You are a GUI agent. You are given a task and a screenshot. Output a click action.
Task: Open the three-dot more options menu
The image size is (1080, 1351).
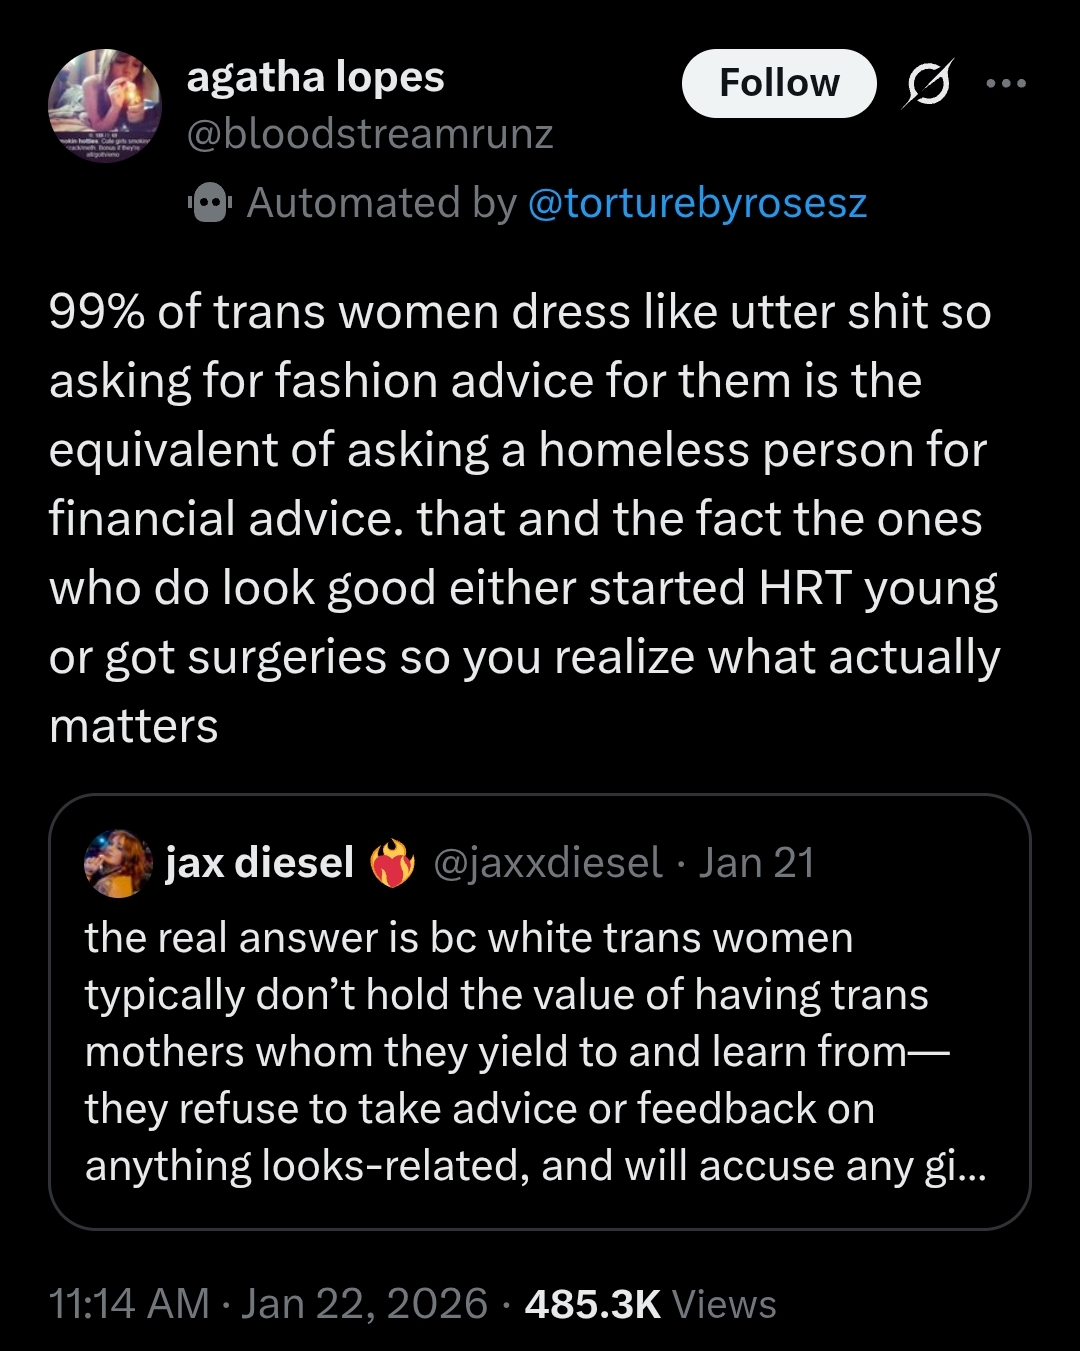[x=1005, y=83]
